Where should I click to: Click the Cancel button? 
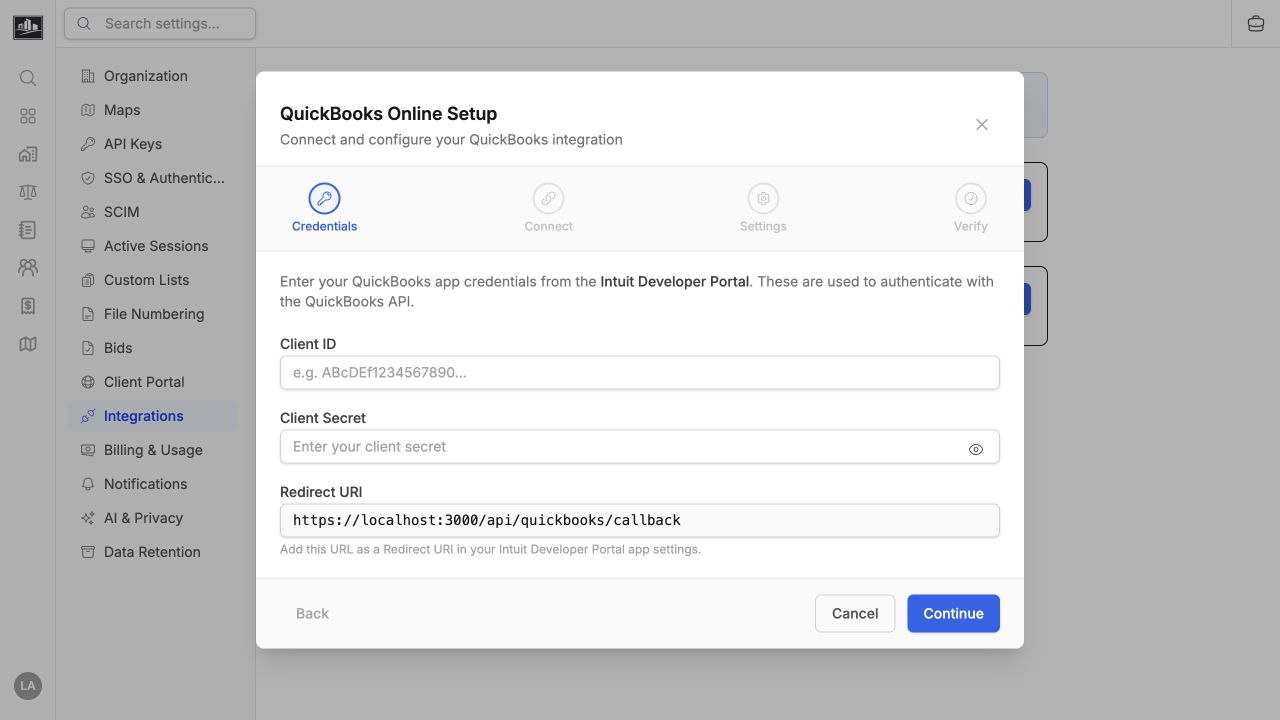click(x=855, y=613)
